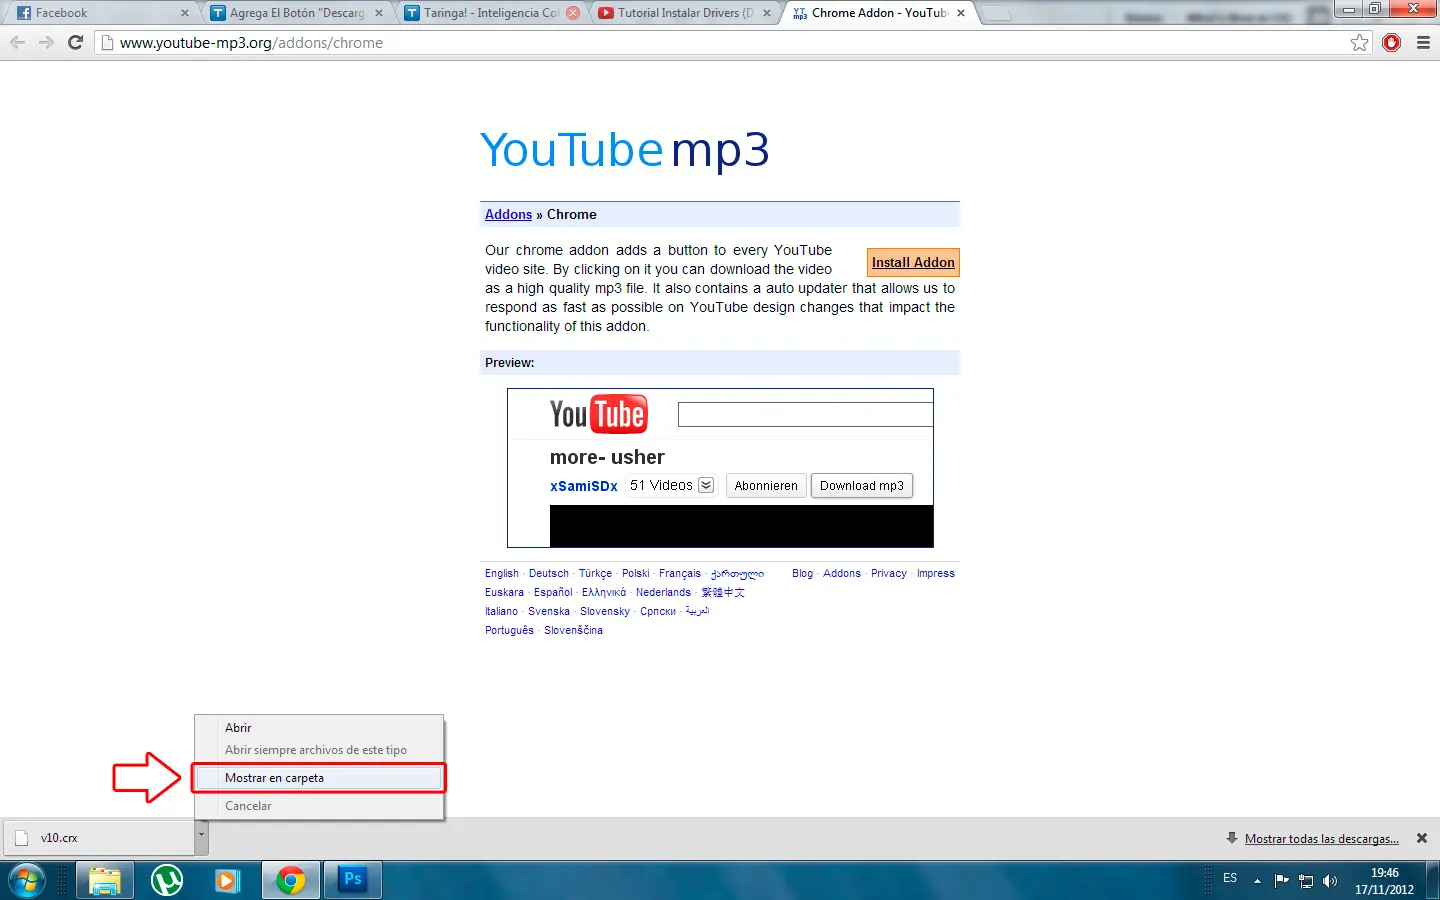Screen dimensions: 1440x900
Task: Switch language to Polski
Action: pos(636,574)
